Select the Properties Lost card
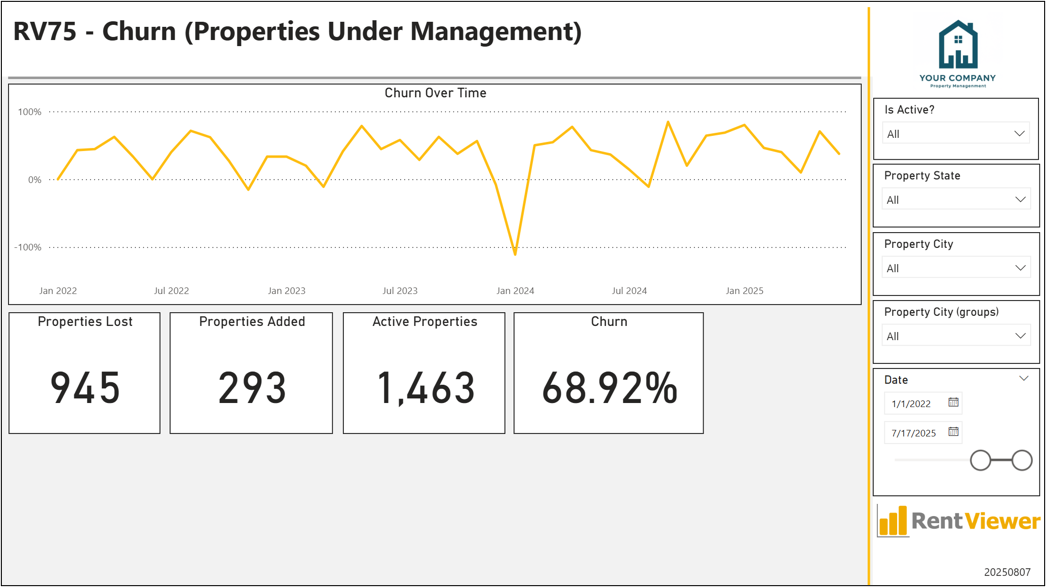This screenshot has width=1046, height=587. [85, 373]
